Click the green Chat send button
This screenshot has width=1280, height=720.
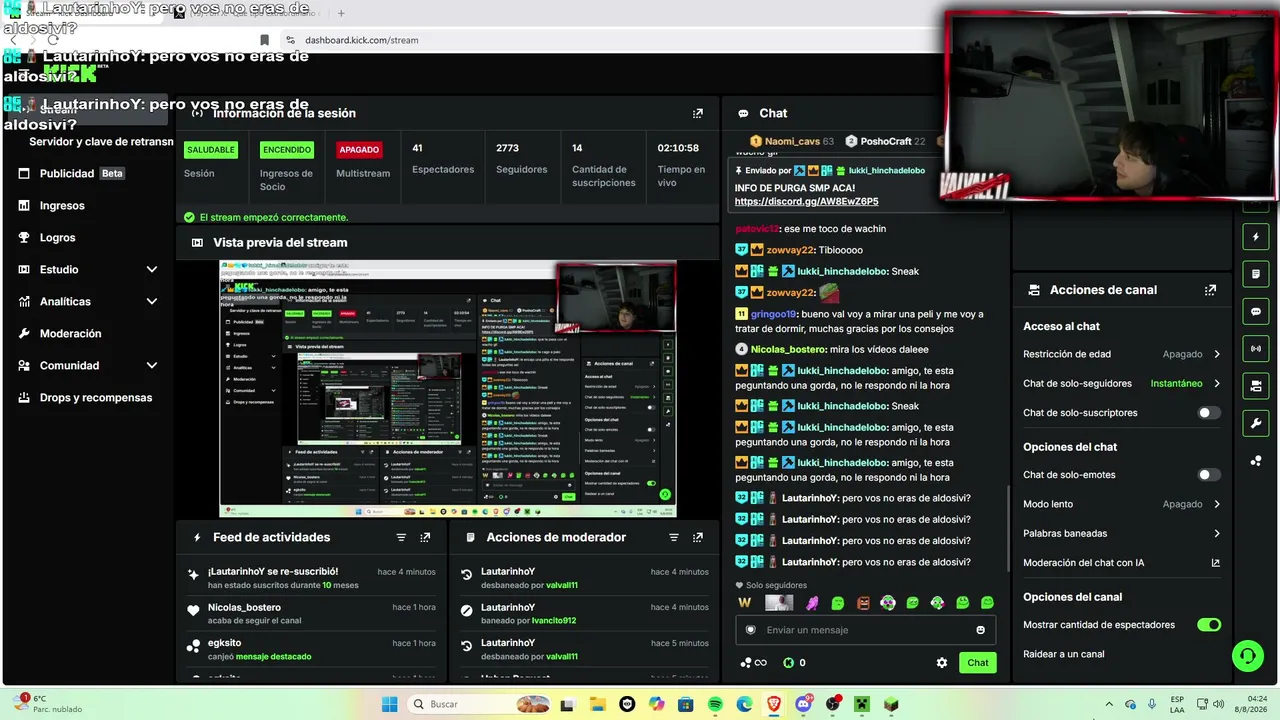coord(977,662)
